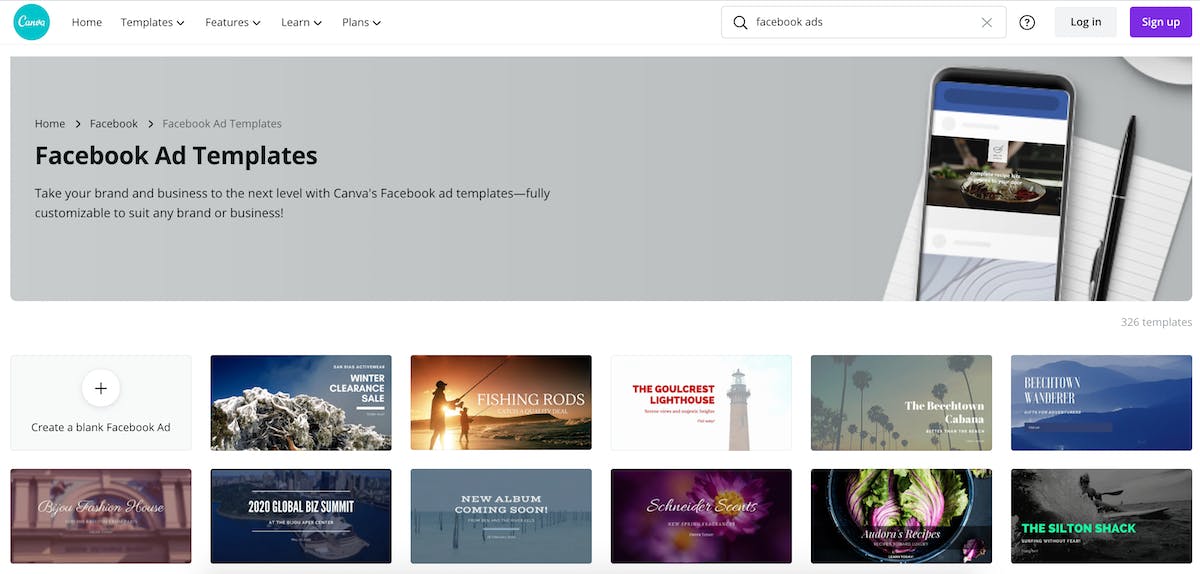Viewport: 1200px width, 574px height.
Task: Click the 'Facebook Ad Templates' heading
Action: point(176,156)
